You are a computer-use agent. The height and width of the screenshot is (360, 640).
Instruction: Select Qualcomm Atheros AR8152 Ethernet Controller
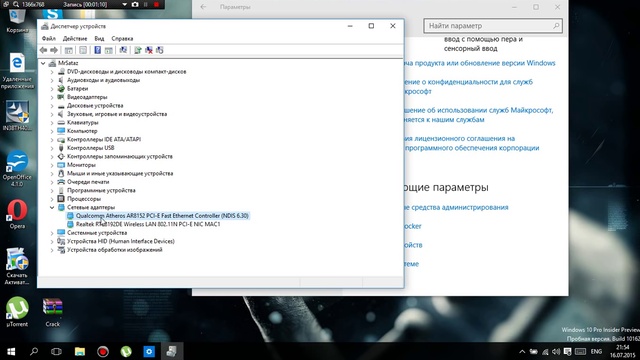coord(162,216)
